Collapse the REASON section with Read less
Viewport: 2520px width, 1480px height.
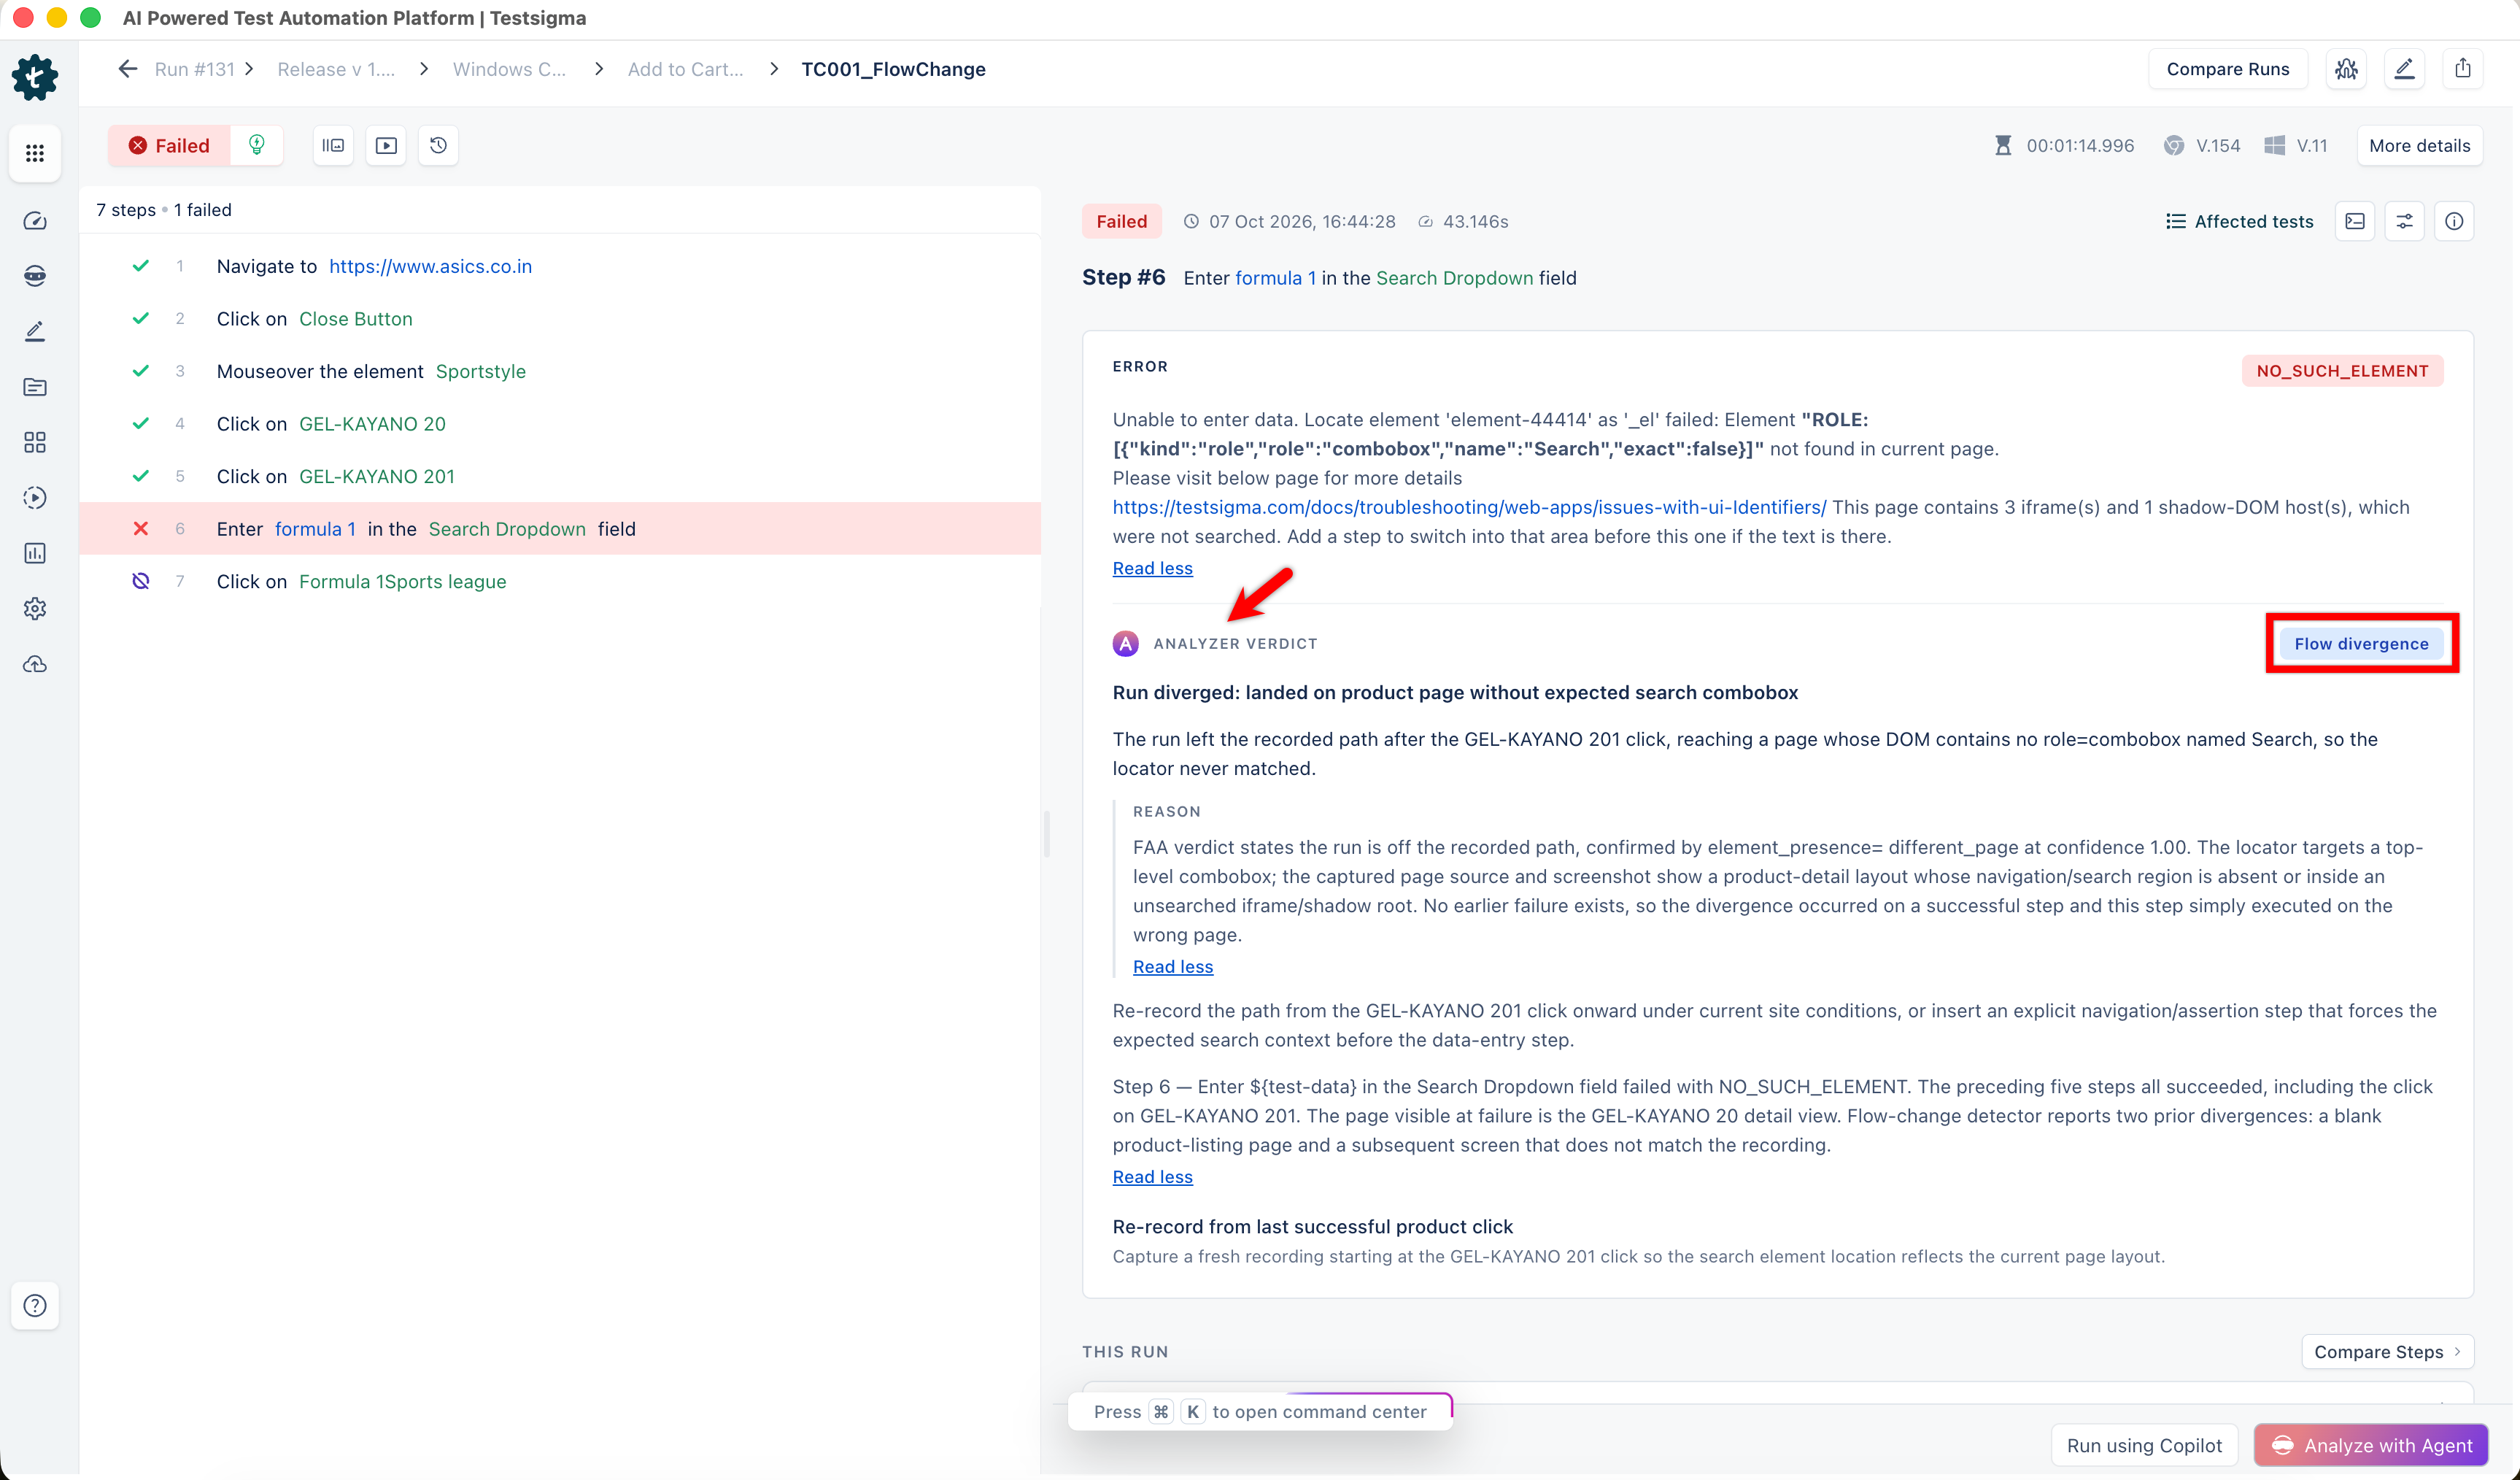1173,967
